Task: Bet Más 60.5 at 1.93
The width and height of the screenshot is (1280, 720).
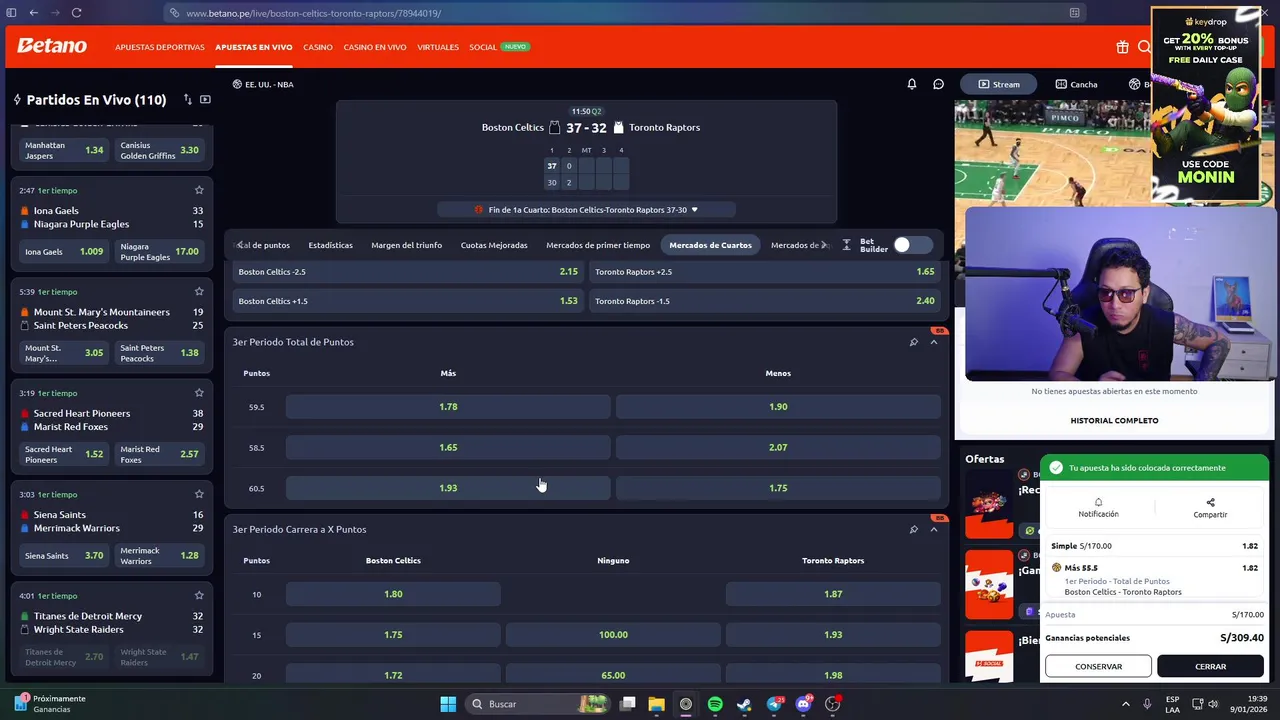Action: point(448,488)
